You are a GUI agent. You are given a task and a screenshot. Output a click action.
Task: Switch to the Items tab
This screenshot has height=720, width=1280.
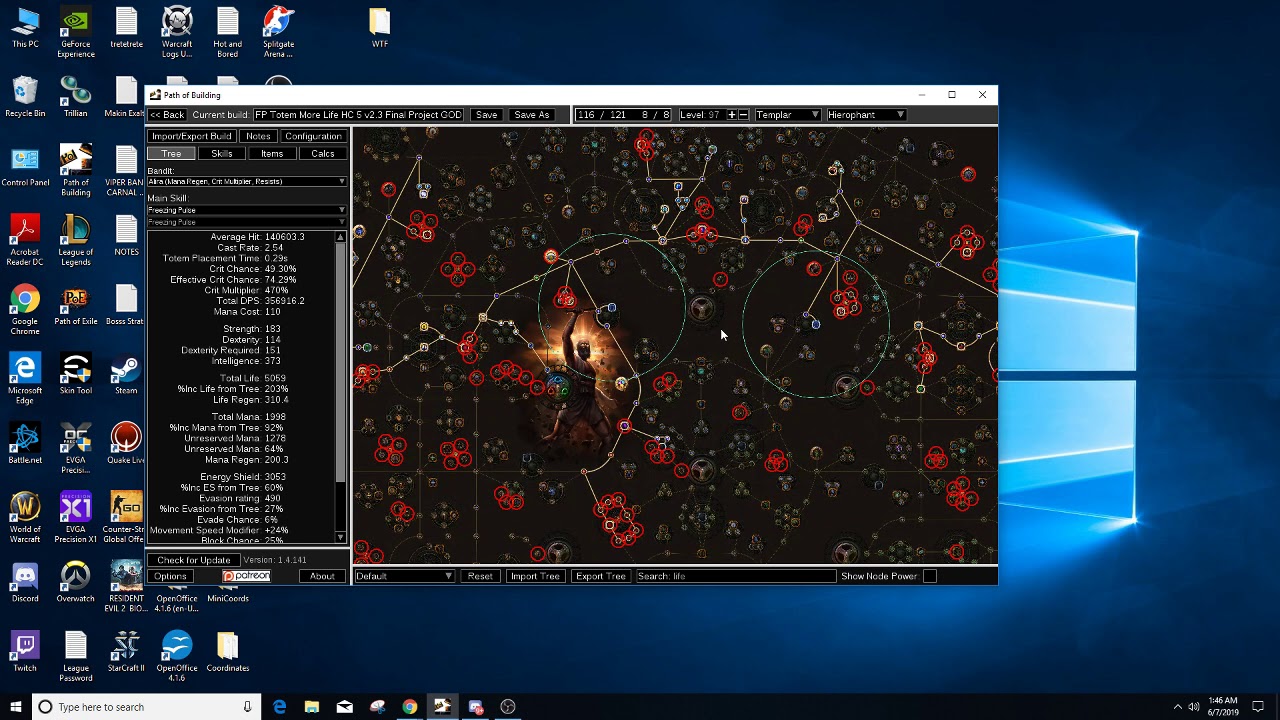click(x=272, y=154)
